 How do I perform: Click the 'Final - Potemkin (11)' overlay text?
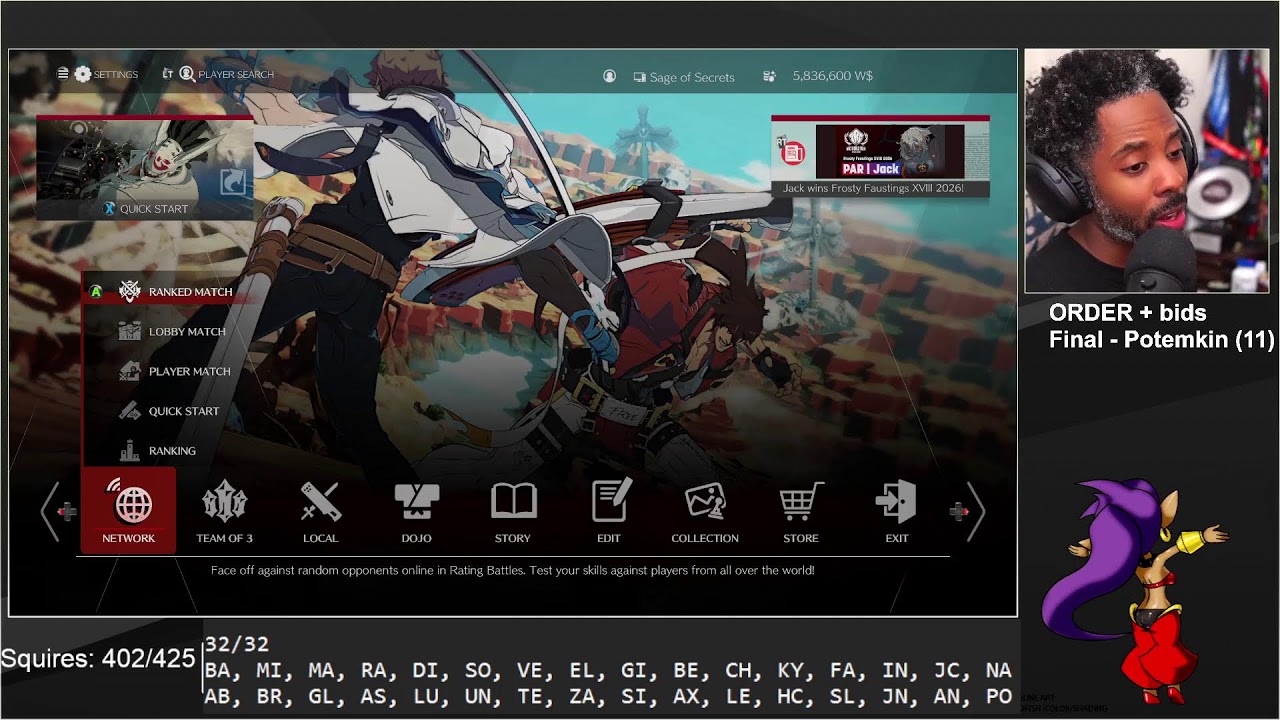(1162, 340)
